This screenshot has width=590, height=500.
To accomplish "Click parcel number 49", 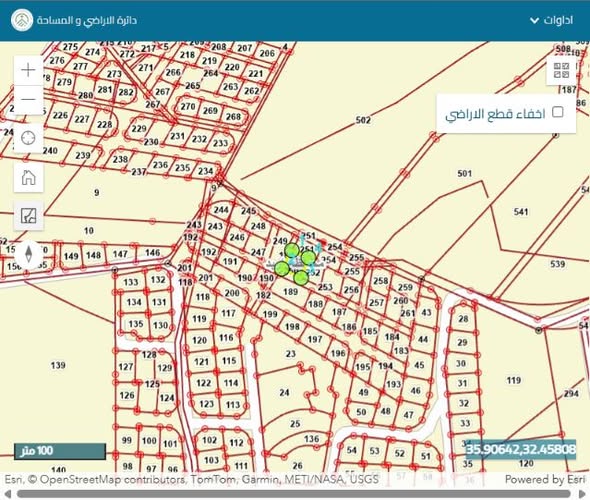I will coord(363,392).
